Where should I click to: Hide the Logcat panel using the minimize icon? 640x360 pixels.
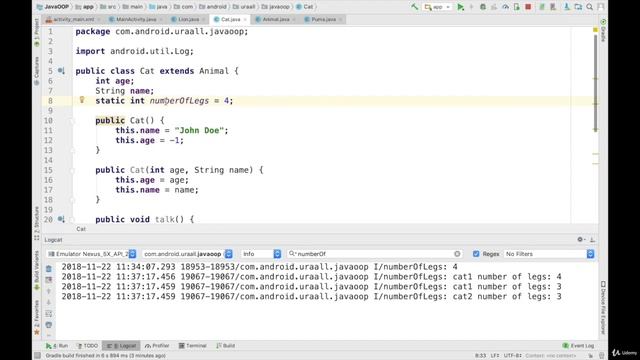click(592, 240)
